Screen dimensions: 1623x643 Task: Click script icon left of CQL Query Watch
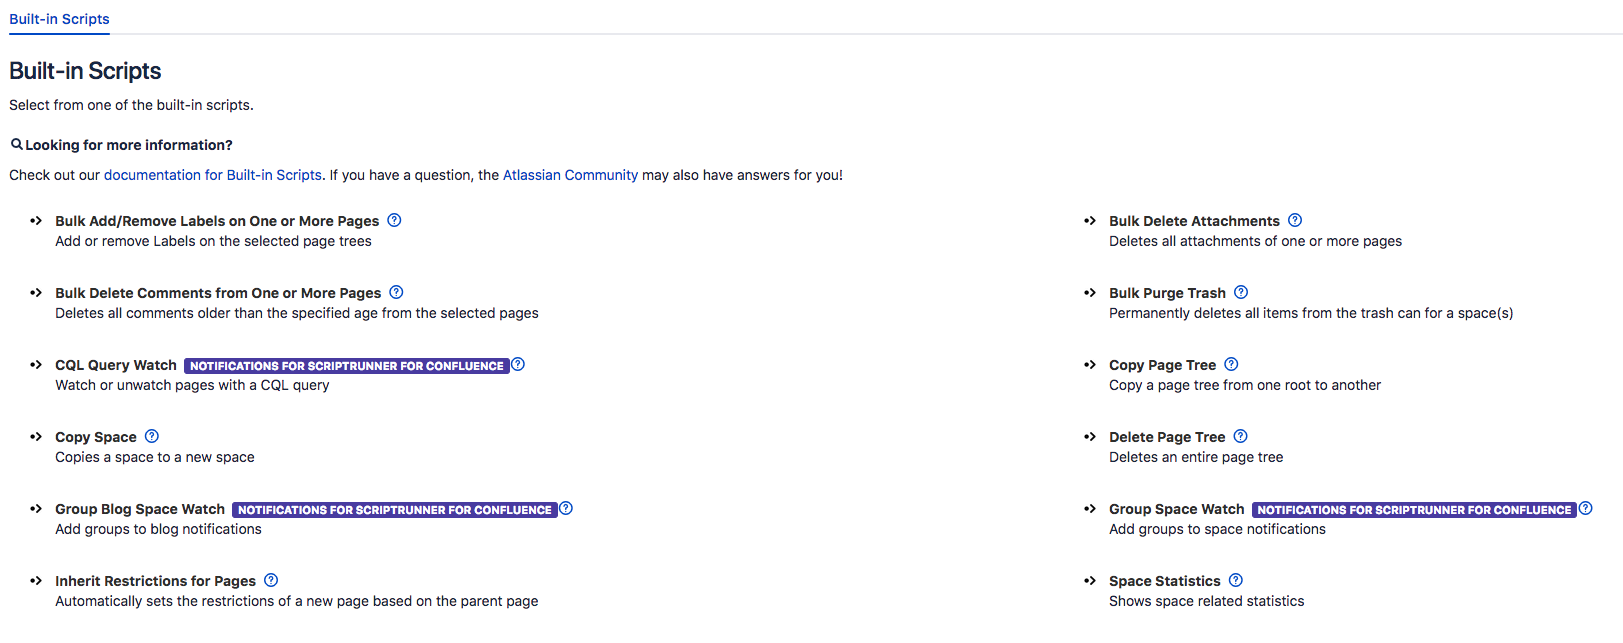pyautogui.click(x=36, y=365)
